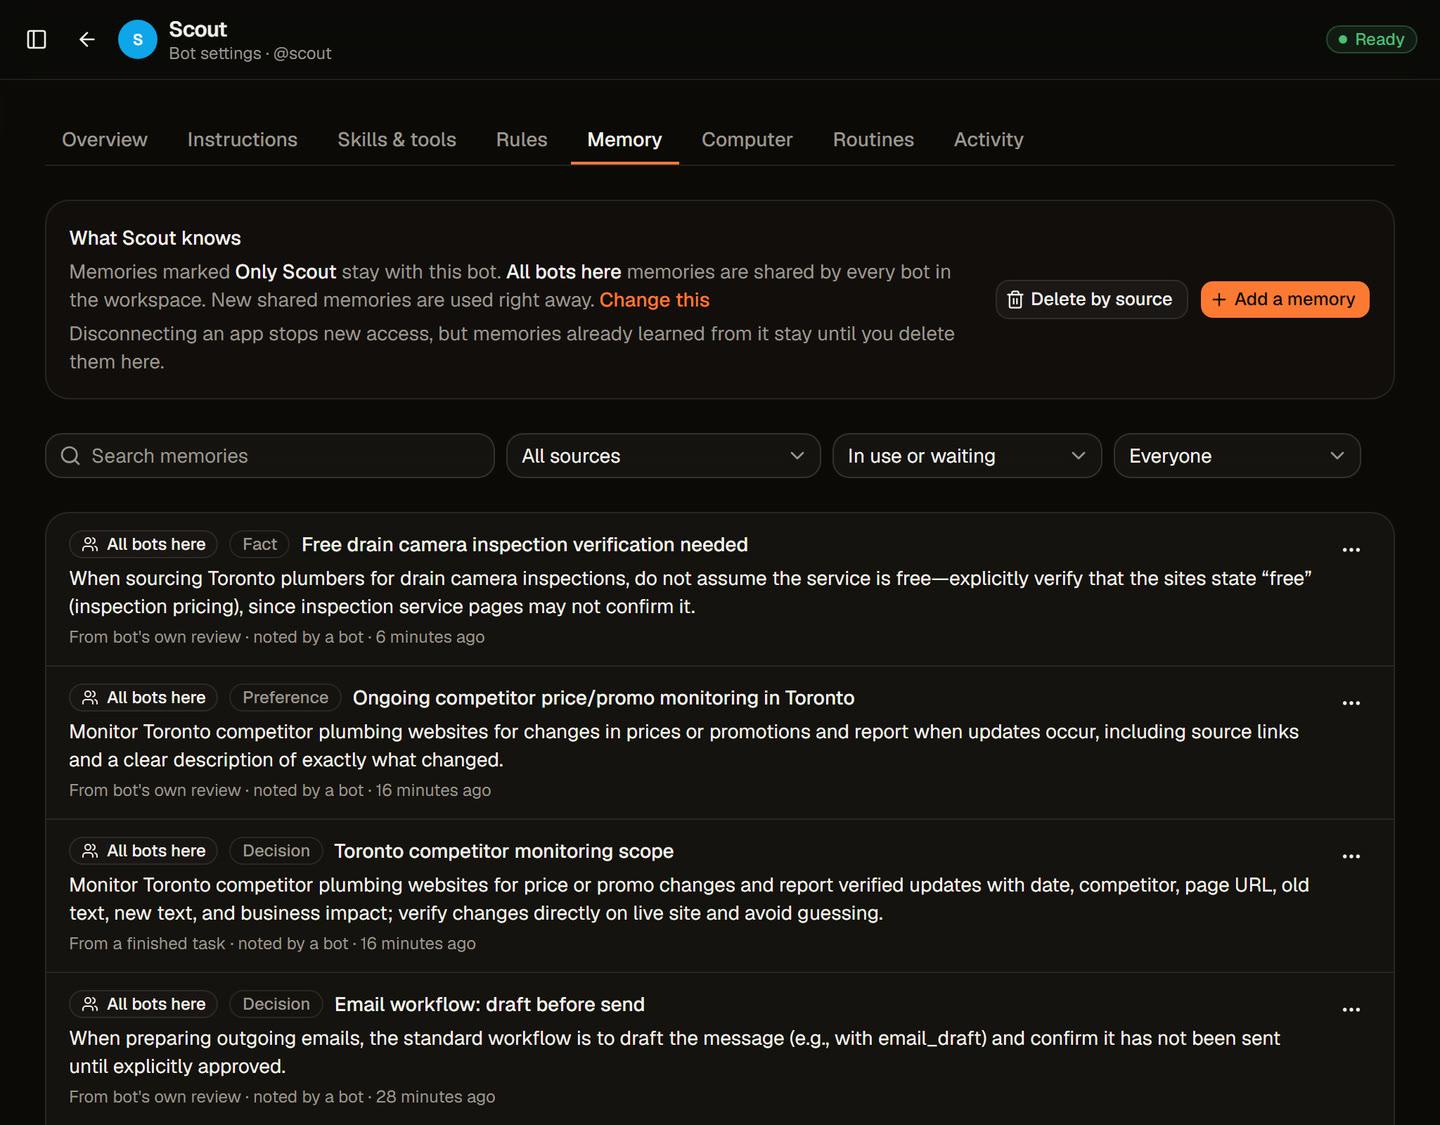
Task: Click Decision tag on Toronto monitoring scope memory
Action: pos(276,850)
